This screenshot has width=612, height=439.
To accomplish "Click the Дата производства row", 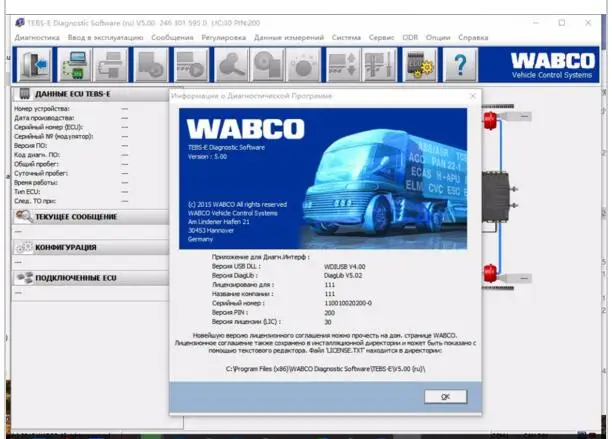I will point(71,118).
